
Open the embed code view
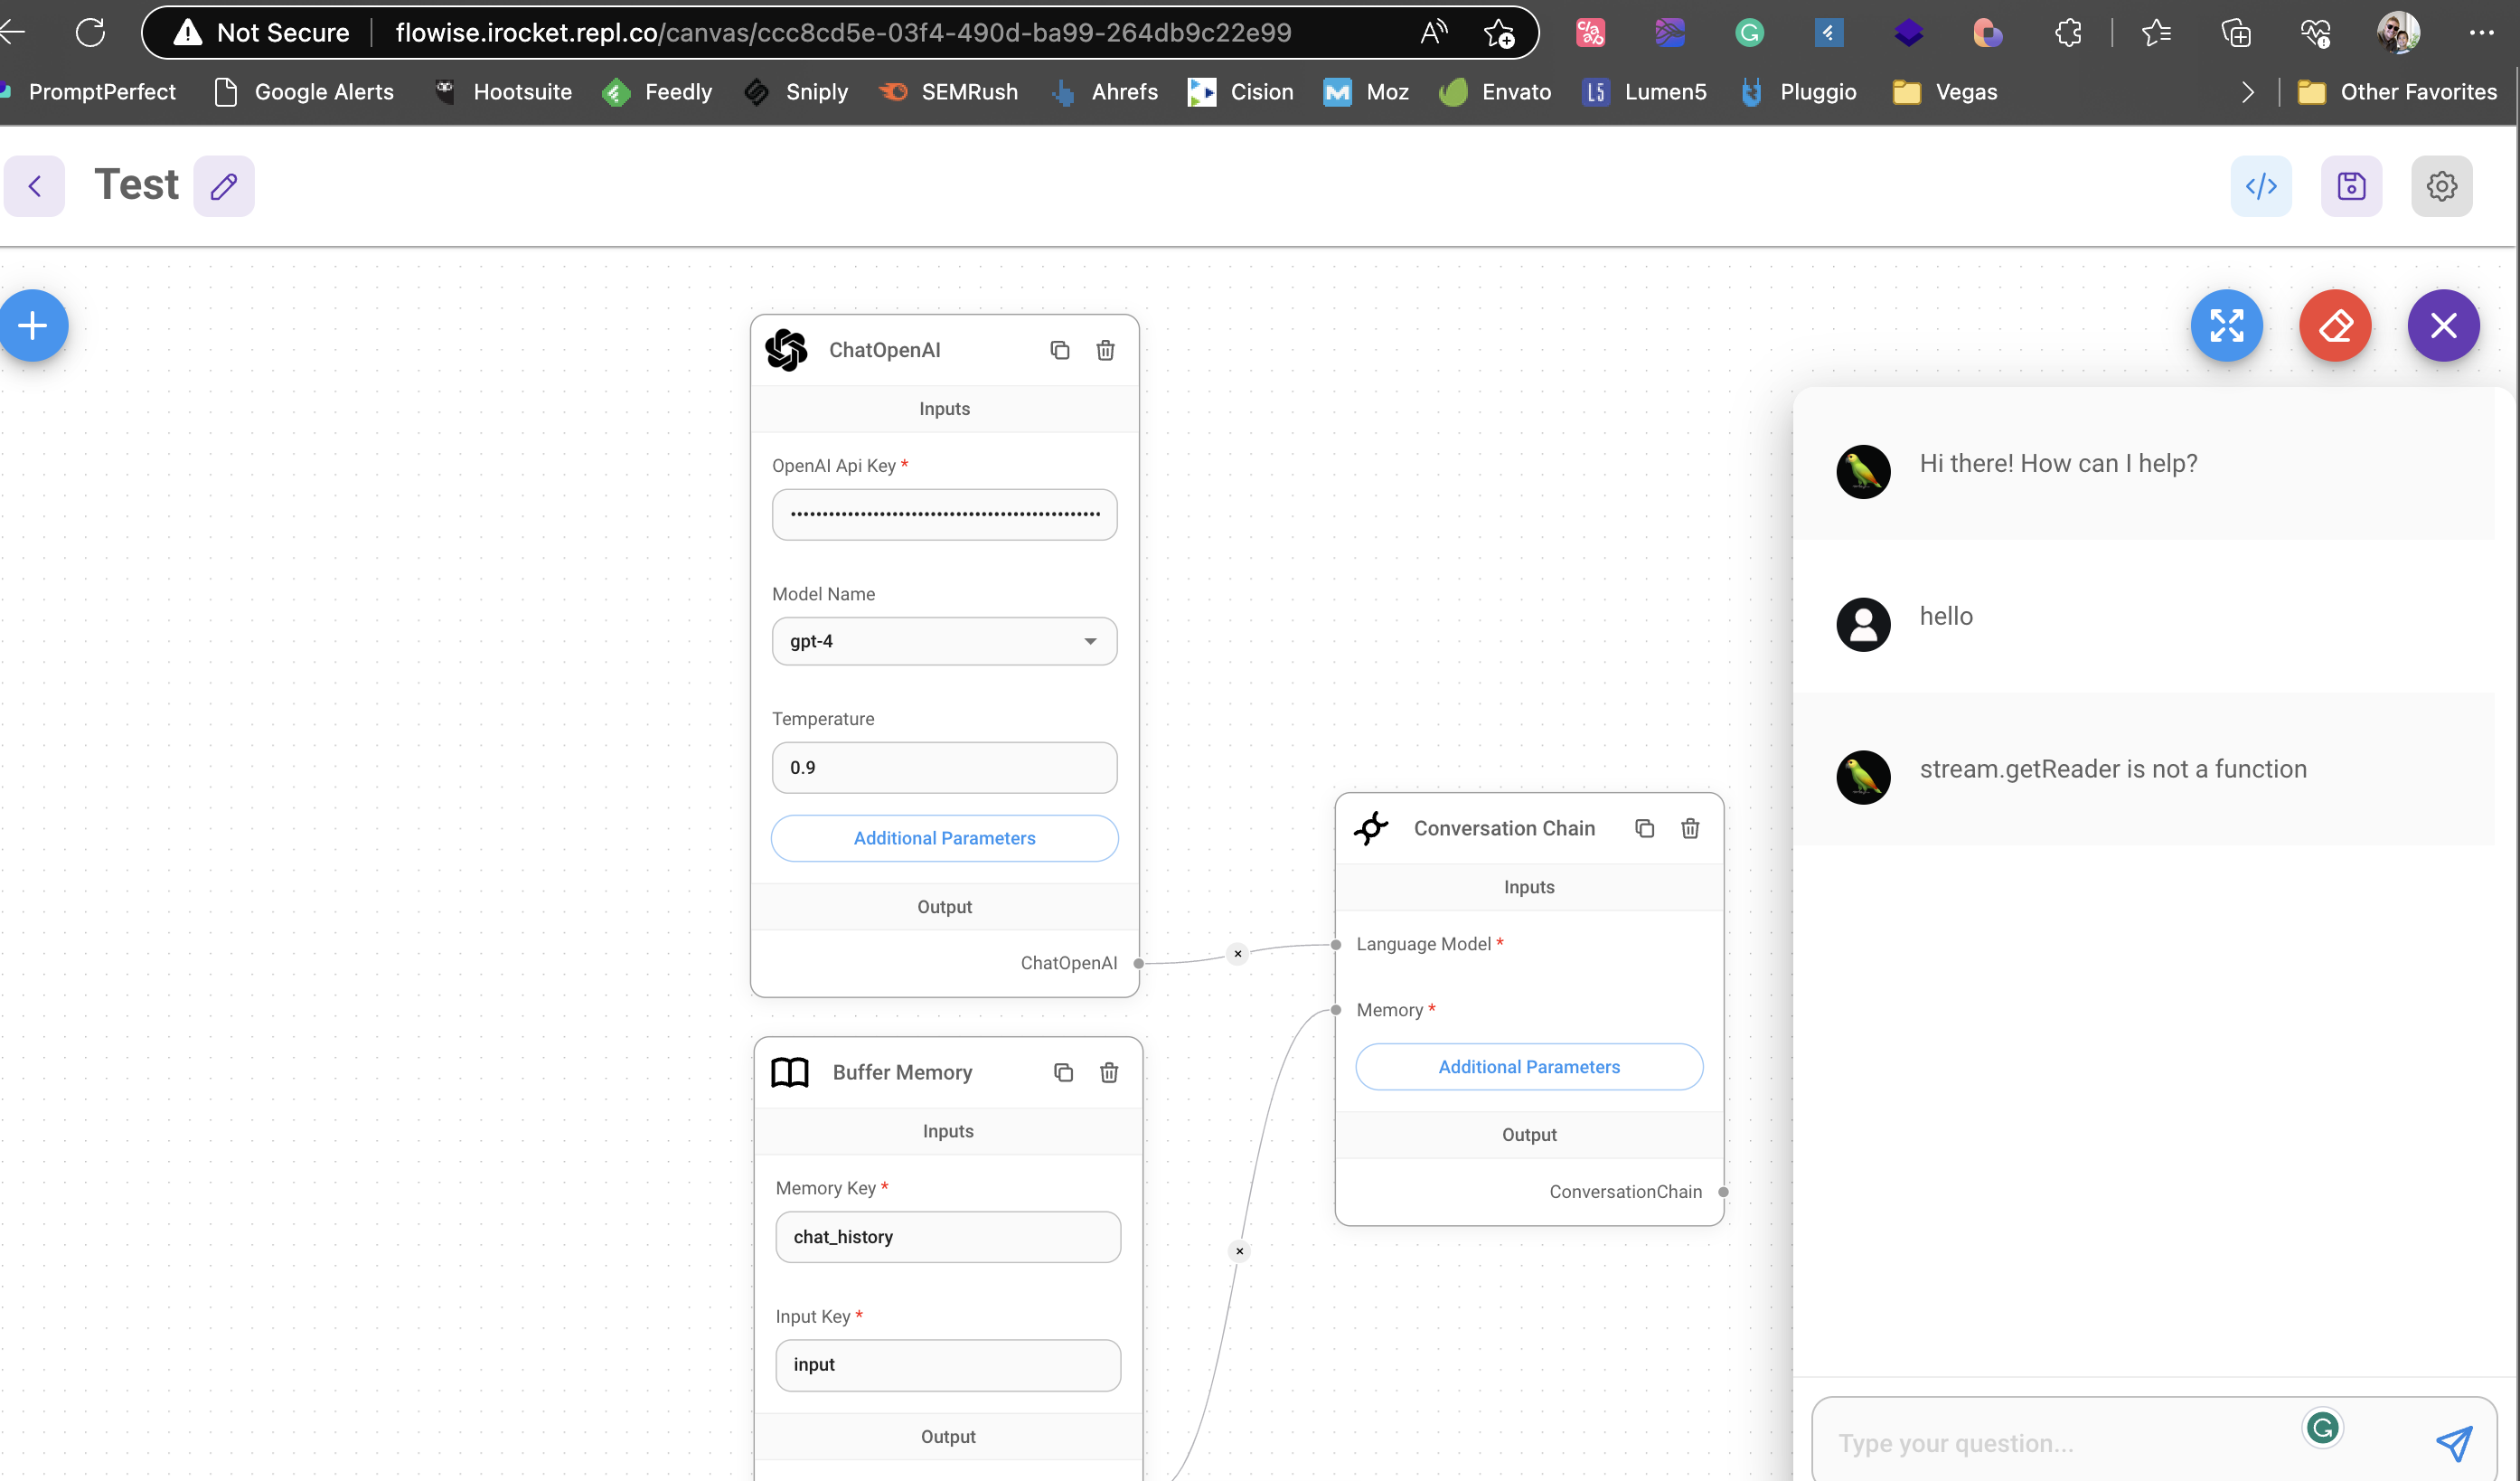[2261, 186]
